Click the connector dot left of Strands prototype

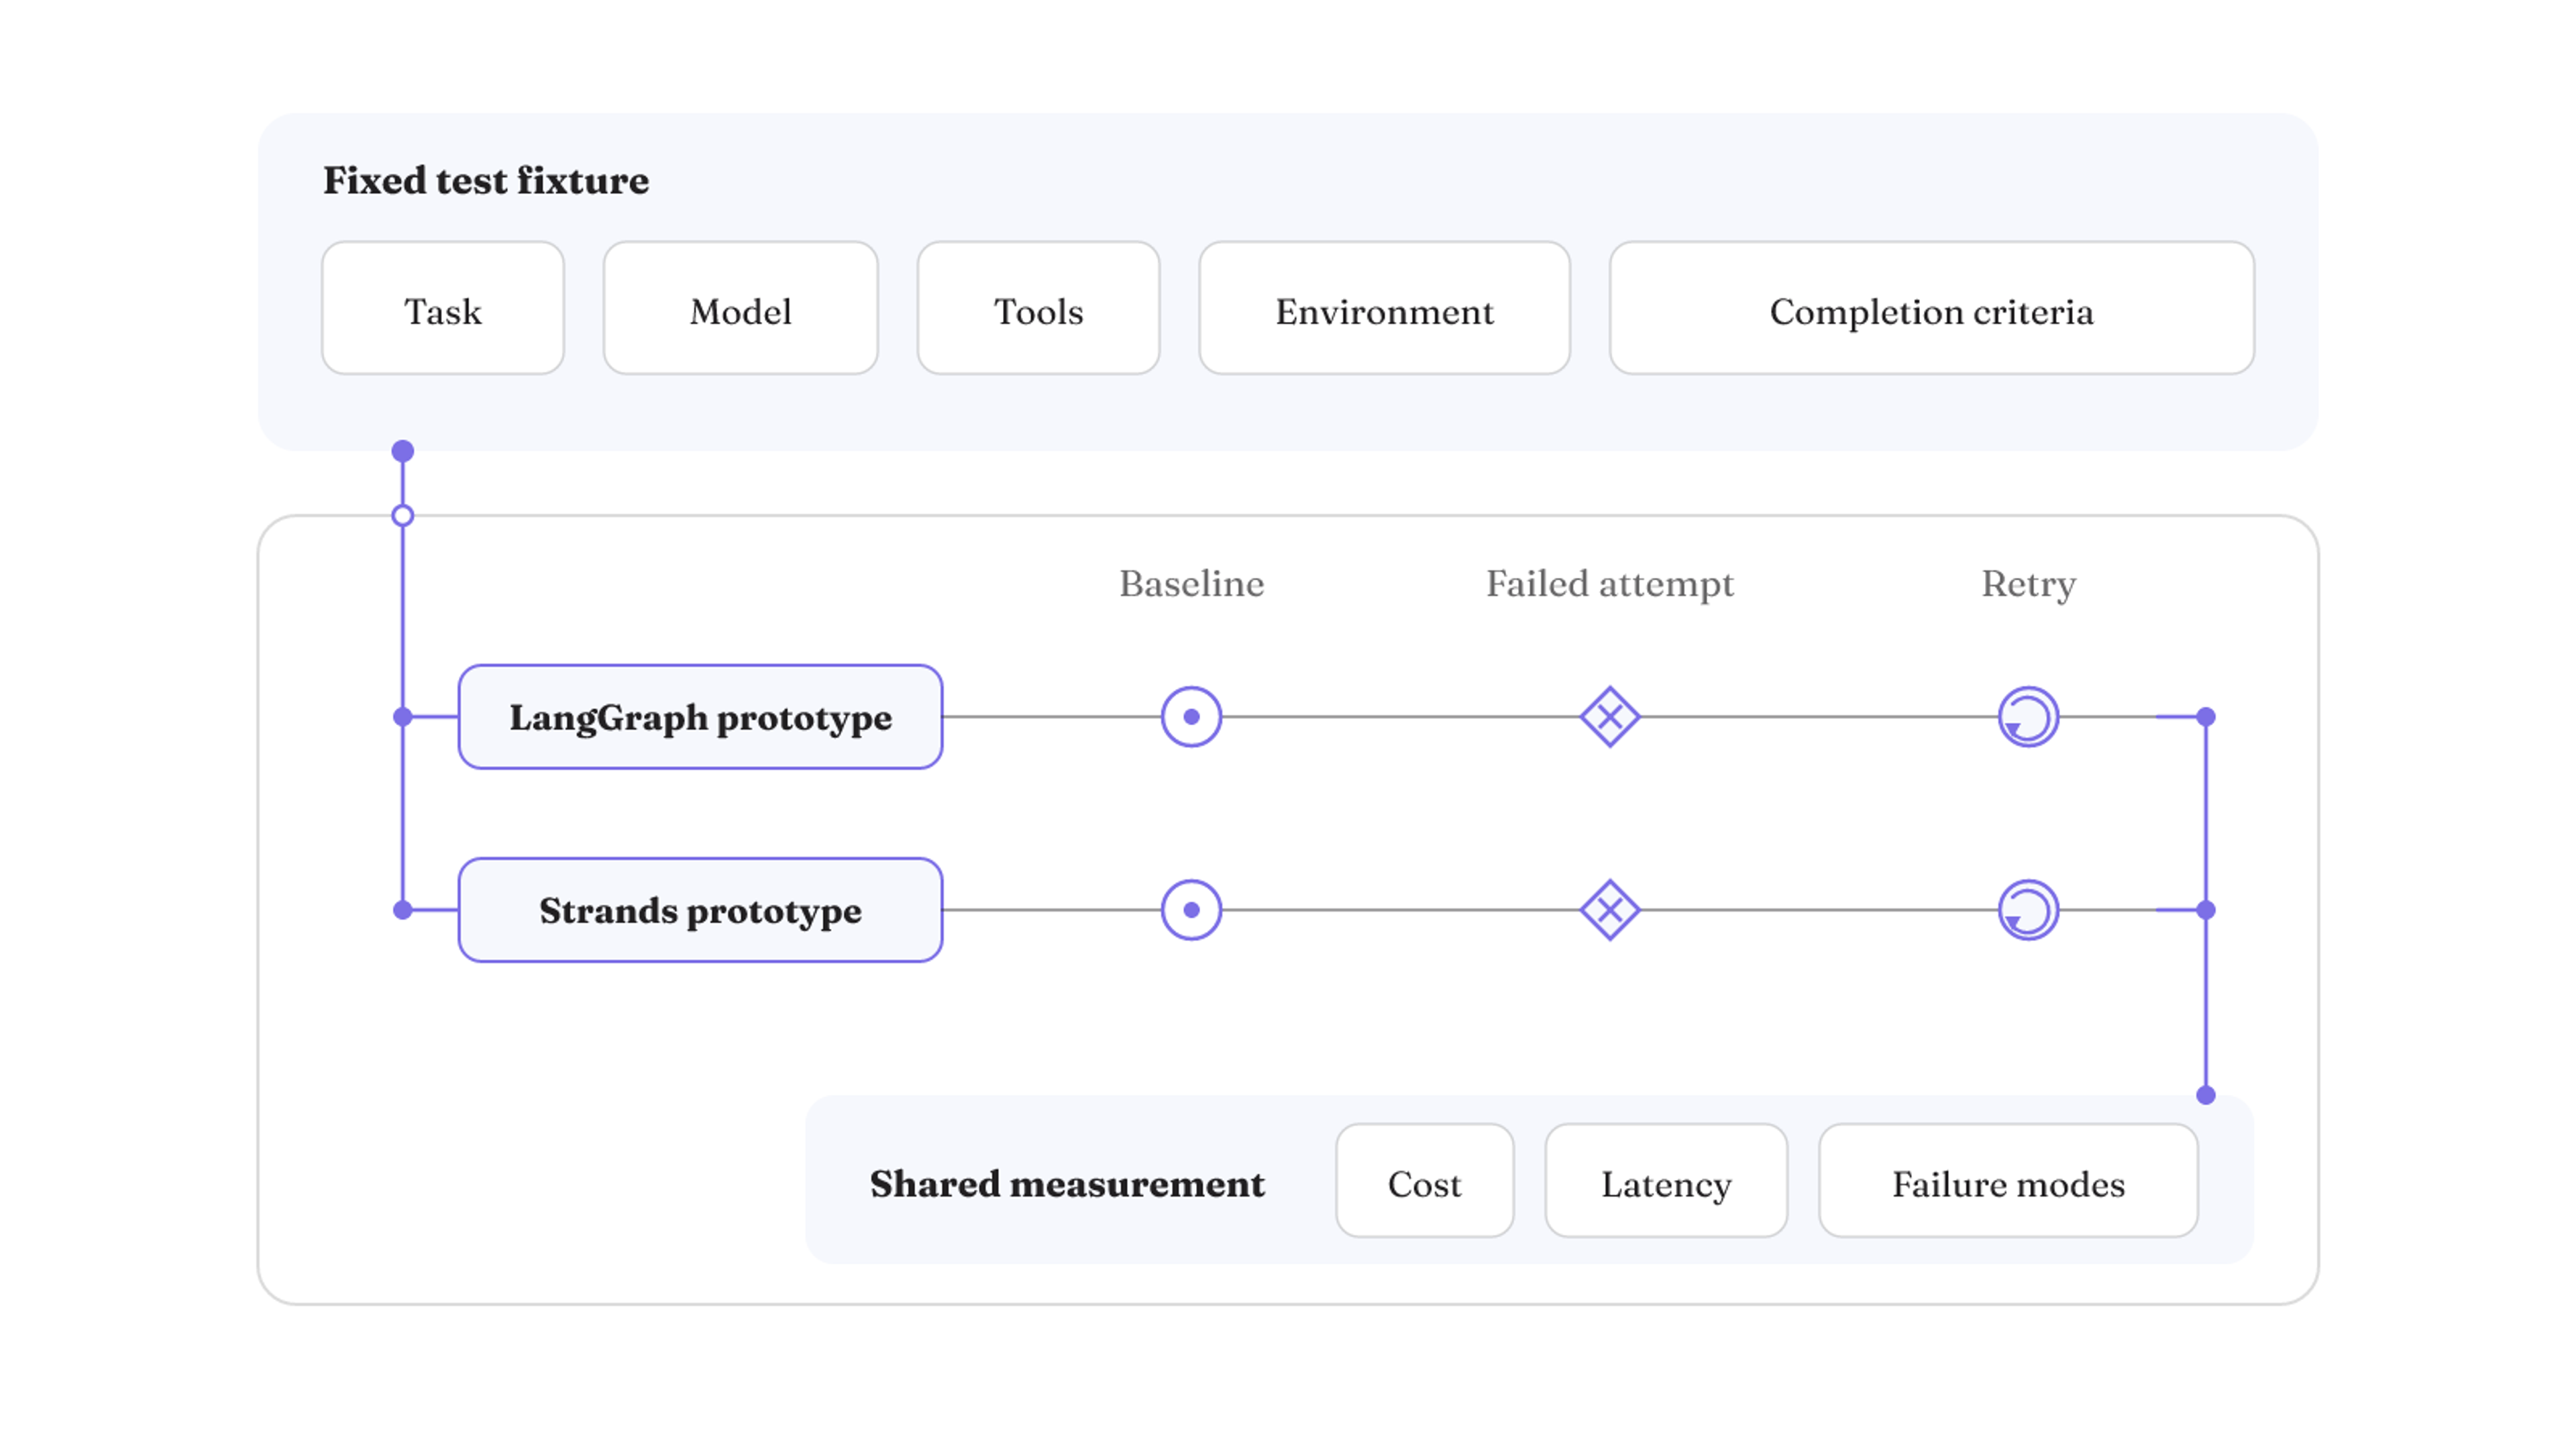tap(403, 910)
